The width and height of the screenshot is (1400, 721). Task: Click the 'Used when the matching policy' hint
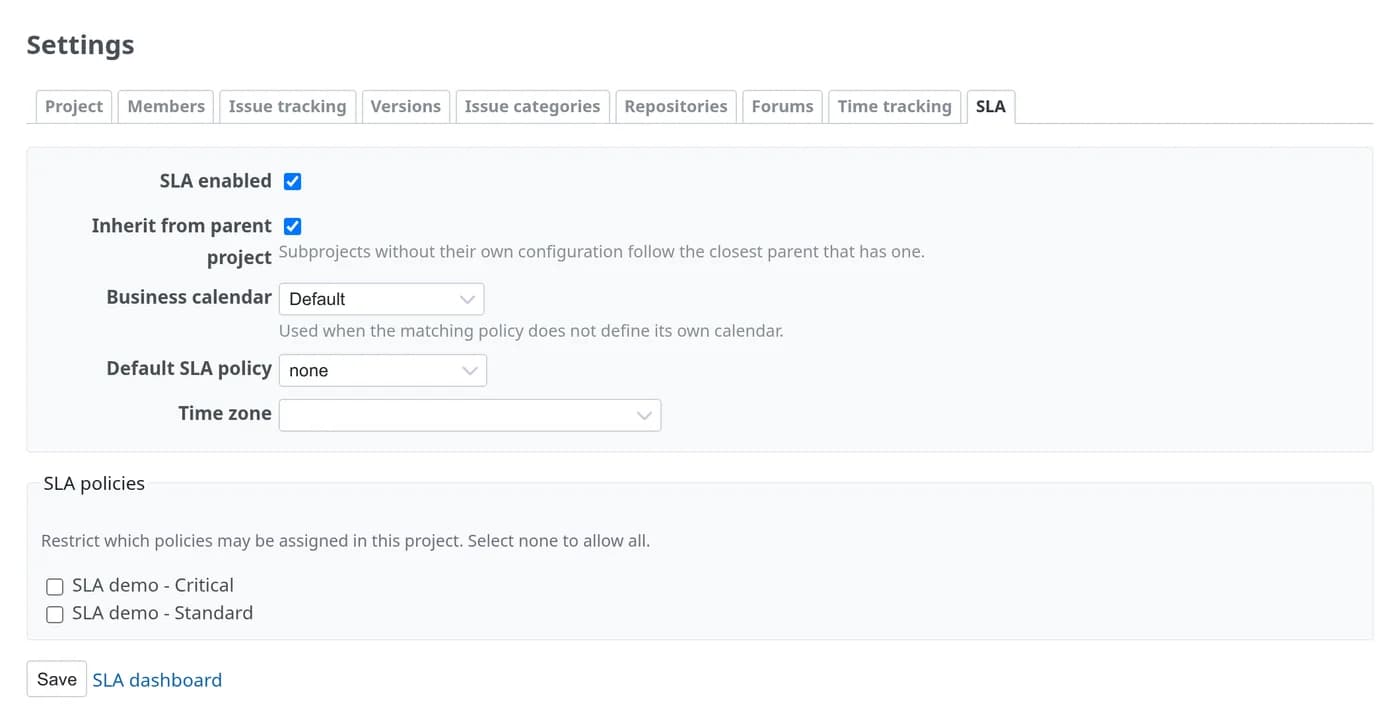click(531, 330)
